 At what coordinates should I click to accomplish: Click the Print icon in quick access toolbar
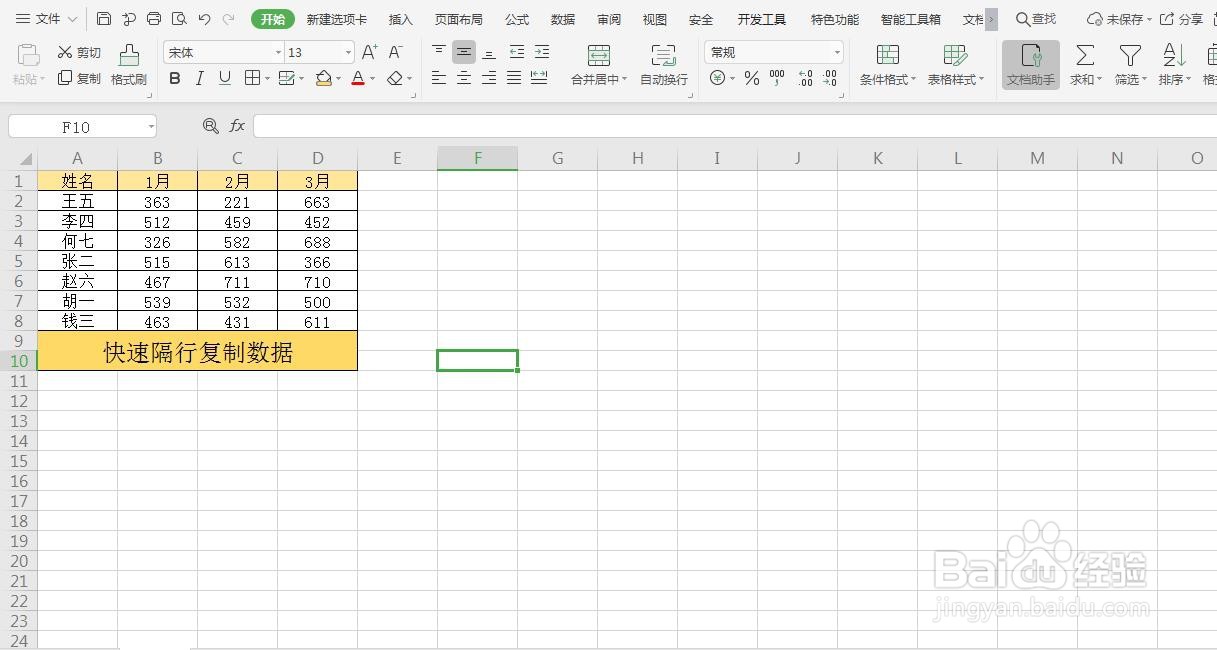154,19
